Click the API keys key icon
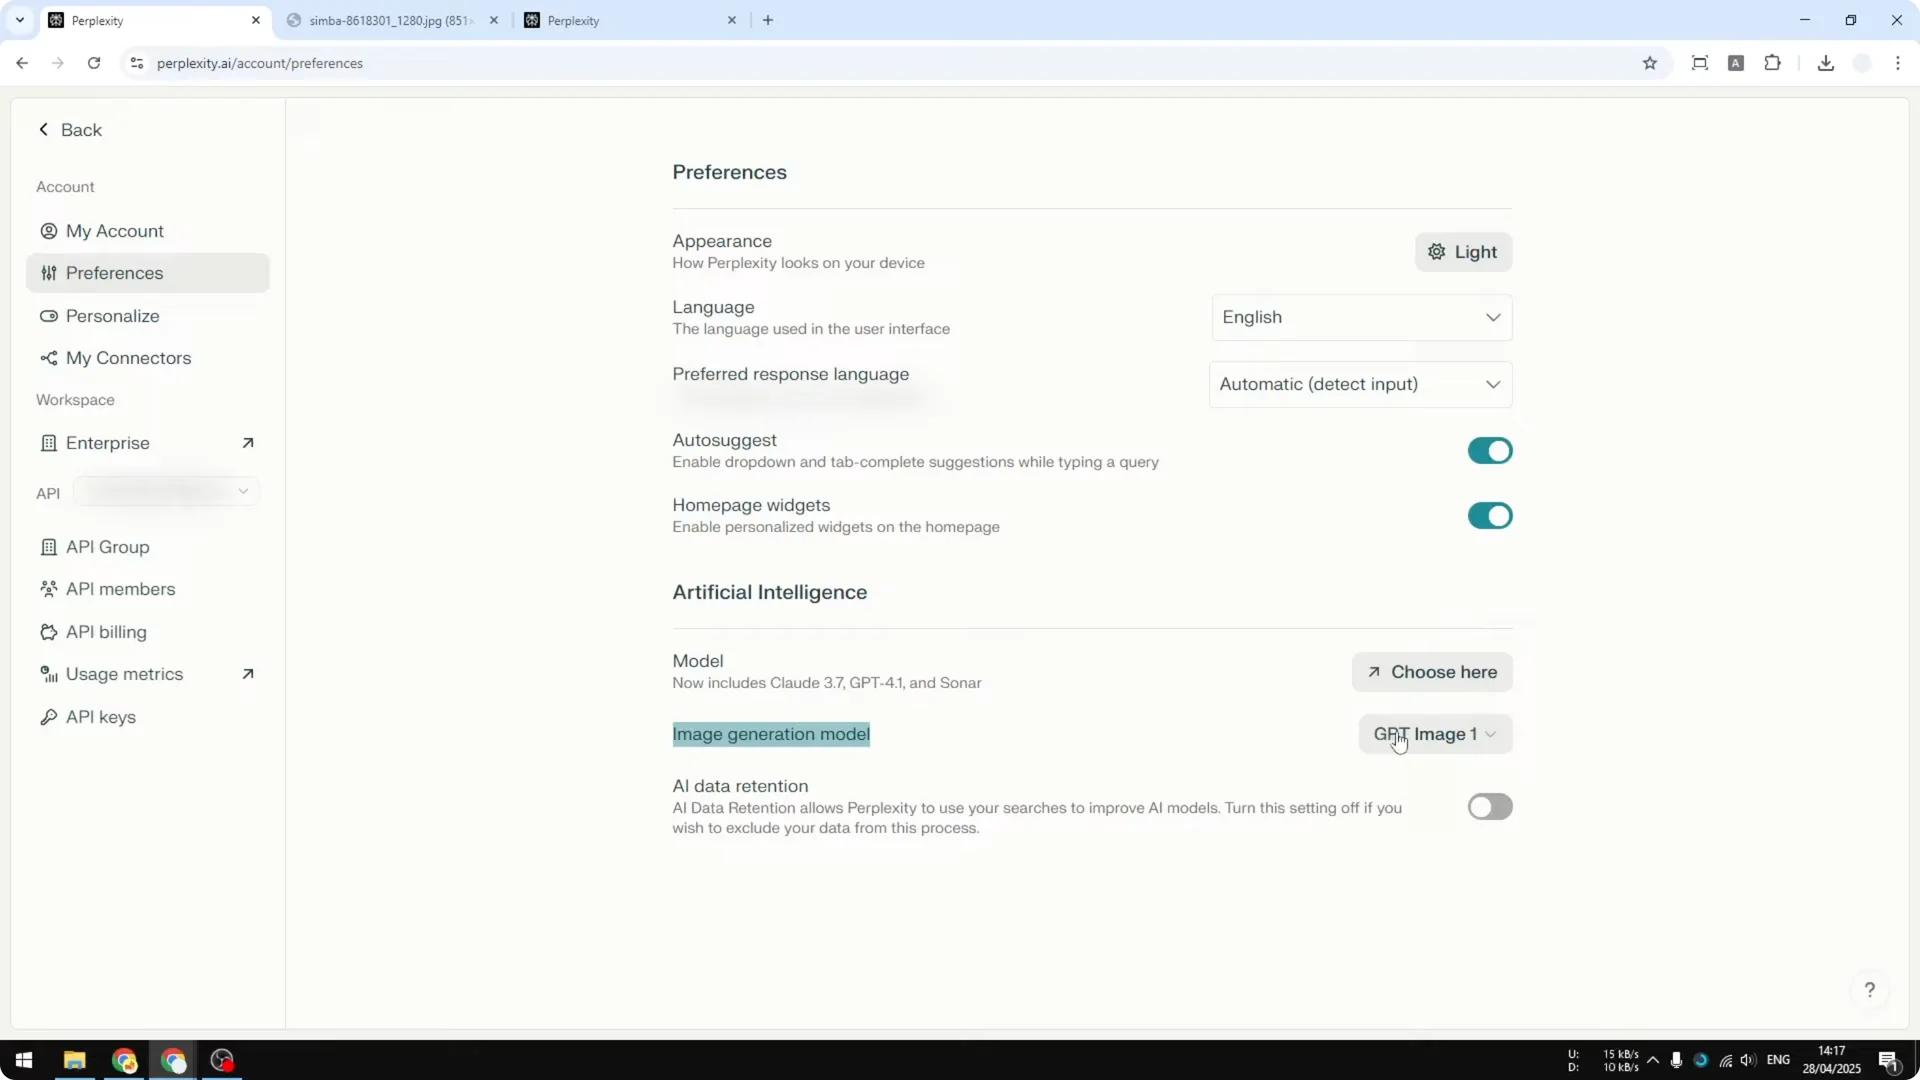 [x=48, y=717]
